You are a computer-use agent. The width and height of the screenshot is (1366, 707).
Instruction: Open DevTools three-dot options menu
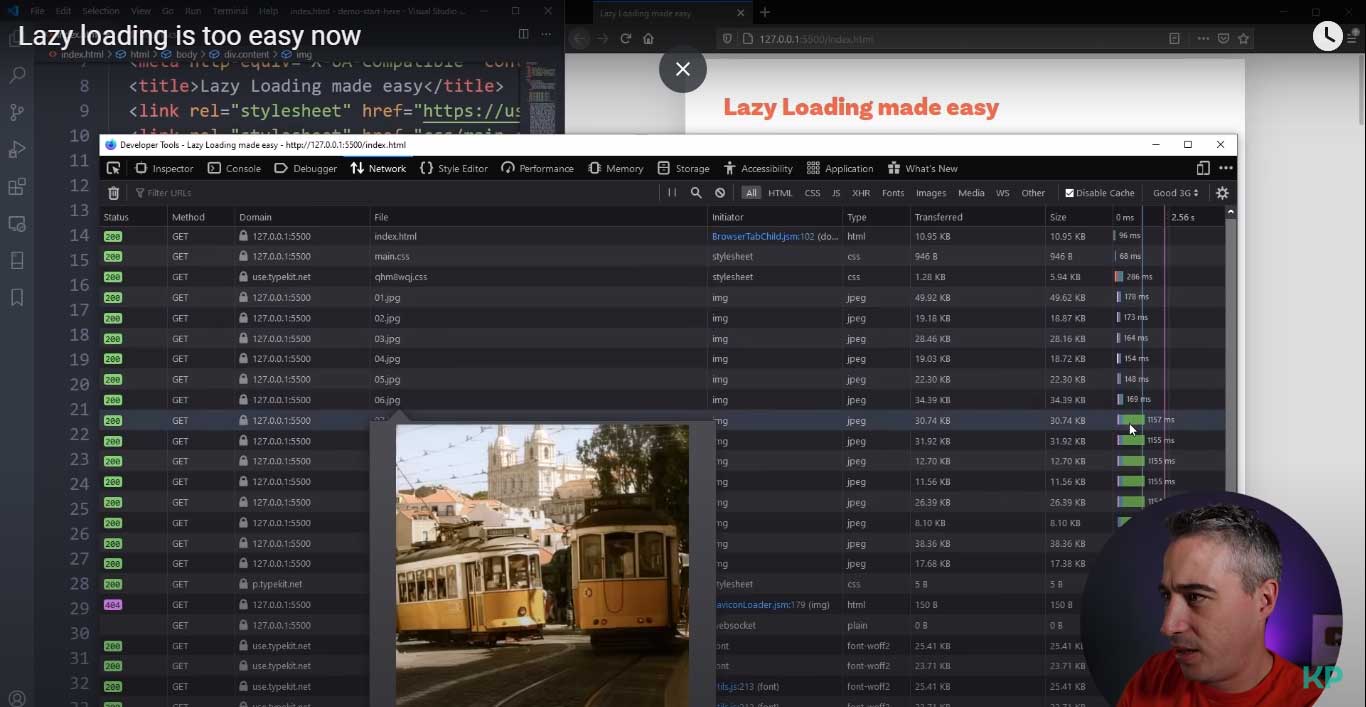(x=1225, y=168)
